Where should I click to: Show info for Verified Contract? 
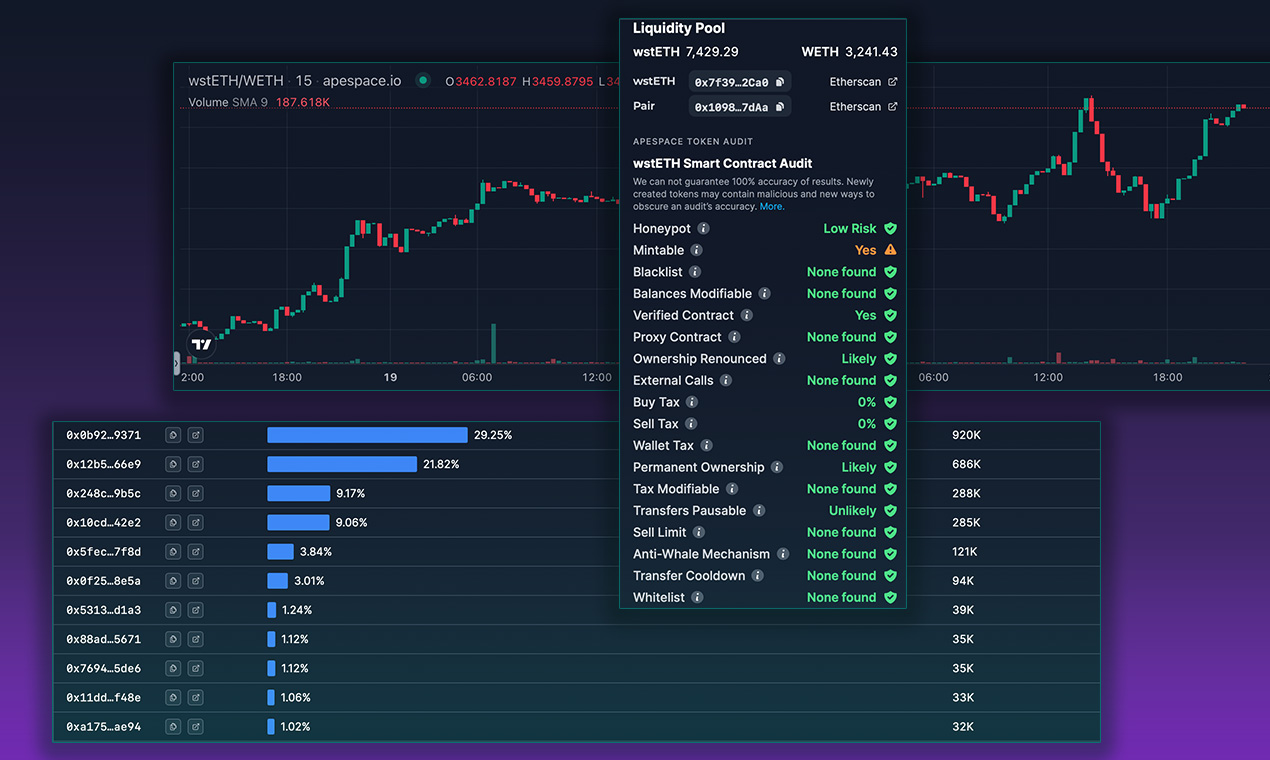[746, 315]
